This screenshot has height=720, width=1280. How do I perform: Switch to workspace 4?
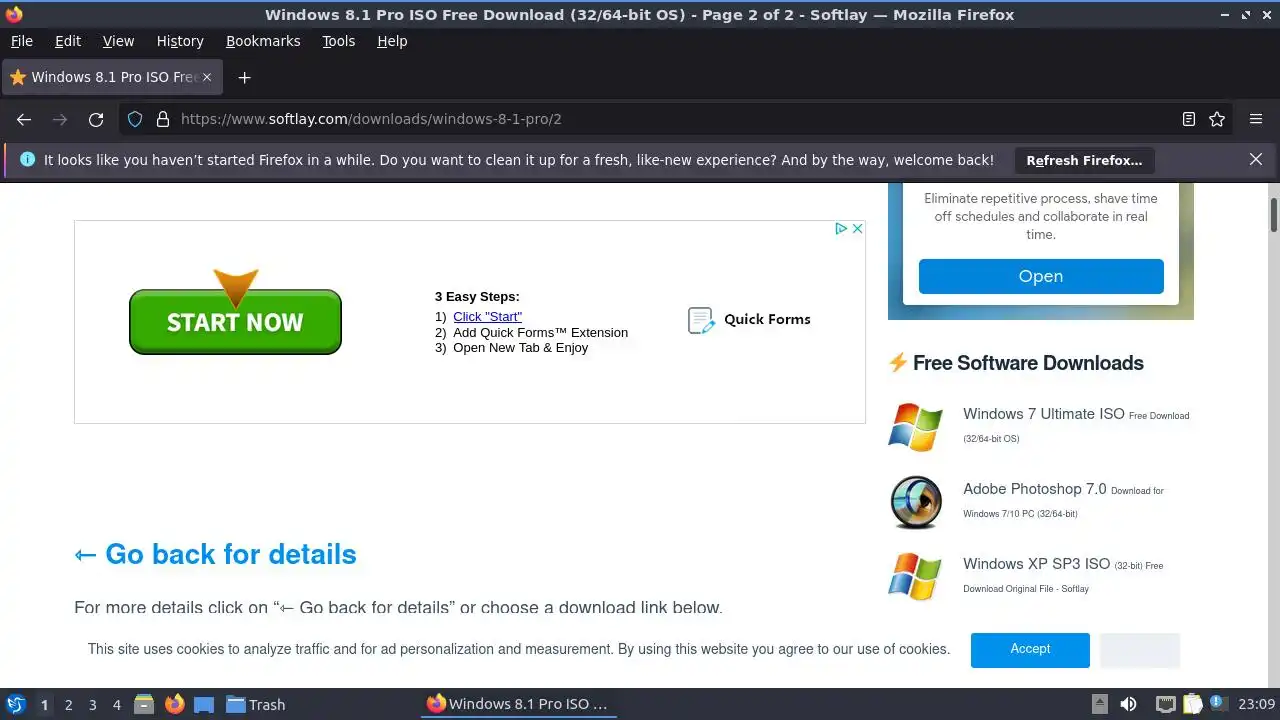tap(116, 705)
